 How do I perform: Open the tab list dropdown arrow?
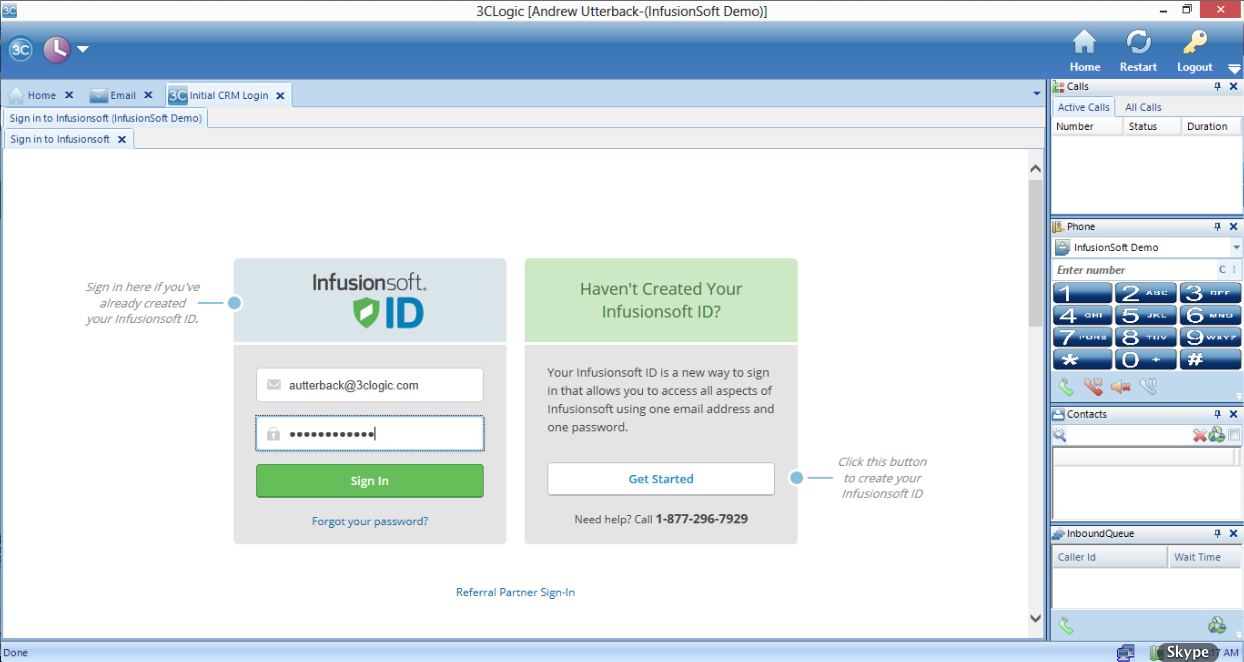(1037, 94)
